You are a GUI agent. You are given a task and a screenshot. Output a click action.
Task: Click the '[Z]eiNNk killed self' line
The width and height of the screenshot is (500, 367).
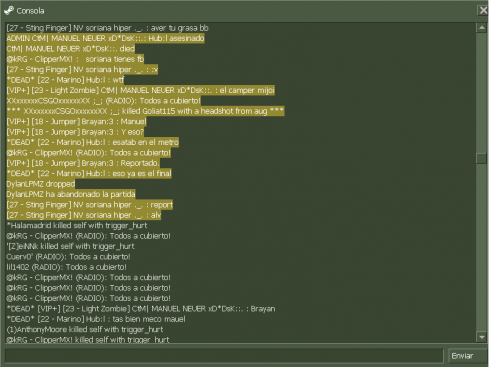(70, 246)
